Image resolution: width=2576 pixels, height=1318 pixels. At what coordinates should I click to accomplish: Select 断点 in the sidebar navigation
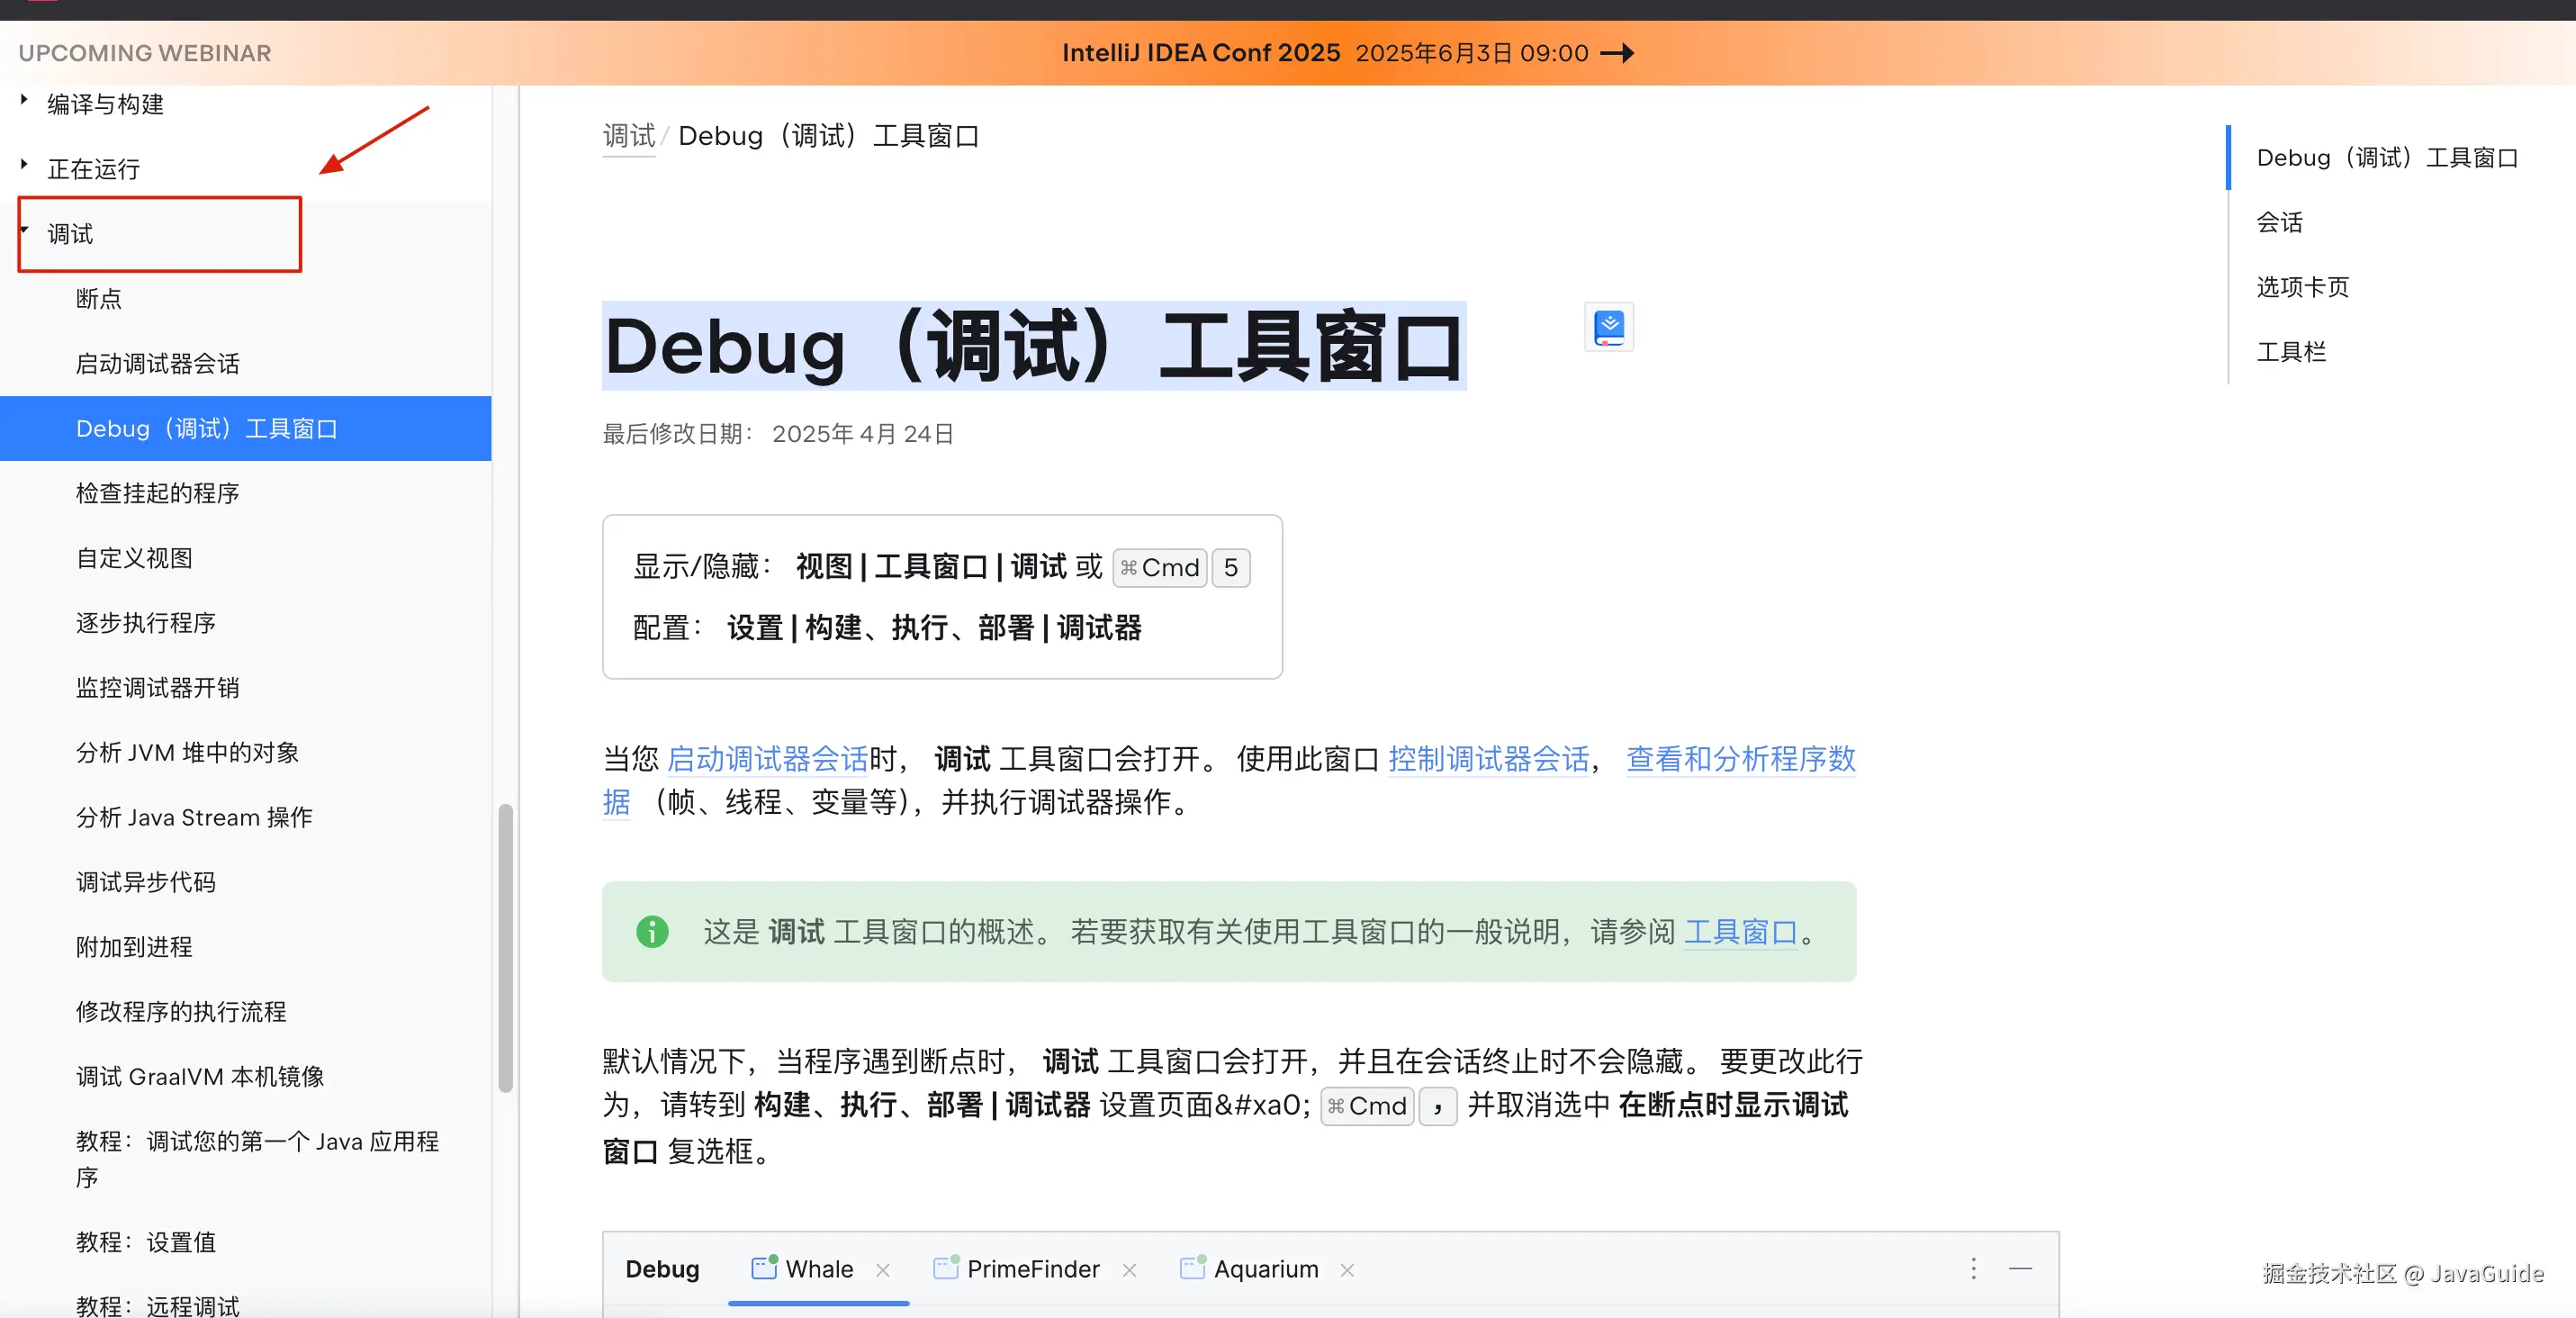(98, 298)
